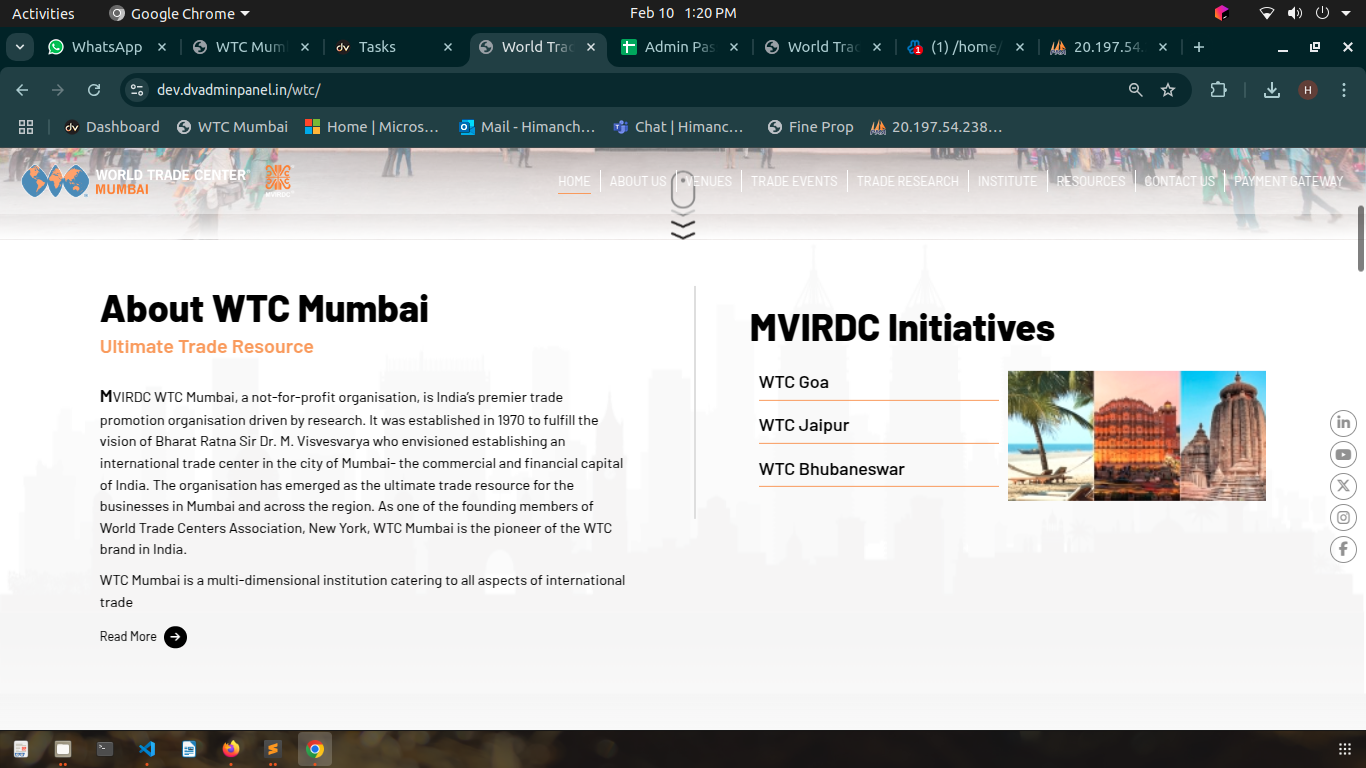
Task: Open the Facebook social icon
Action: [x=1343, y=549]
